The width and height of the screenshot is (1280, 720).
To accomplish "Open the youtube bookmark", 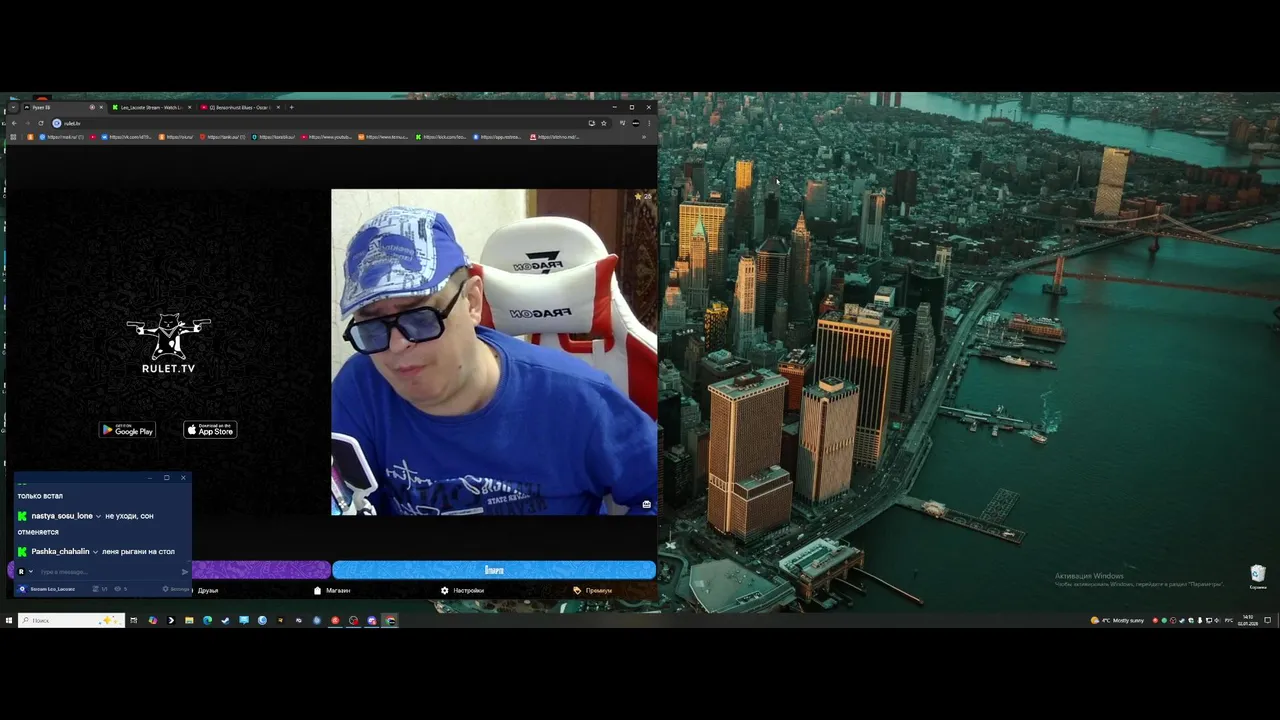I will [x=327, y=137].
